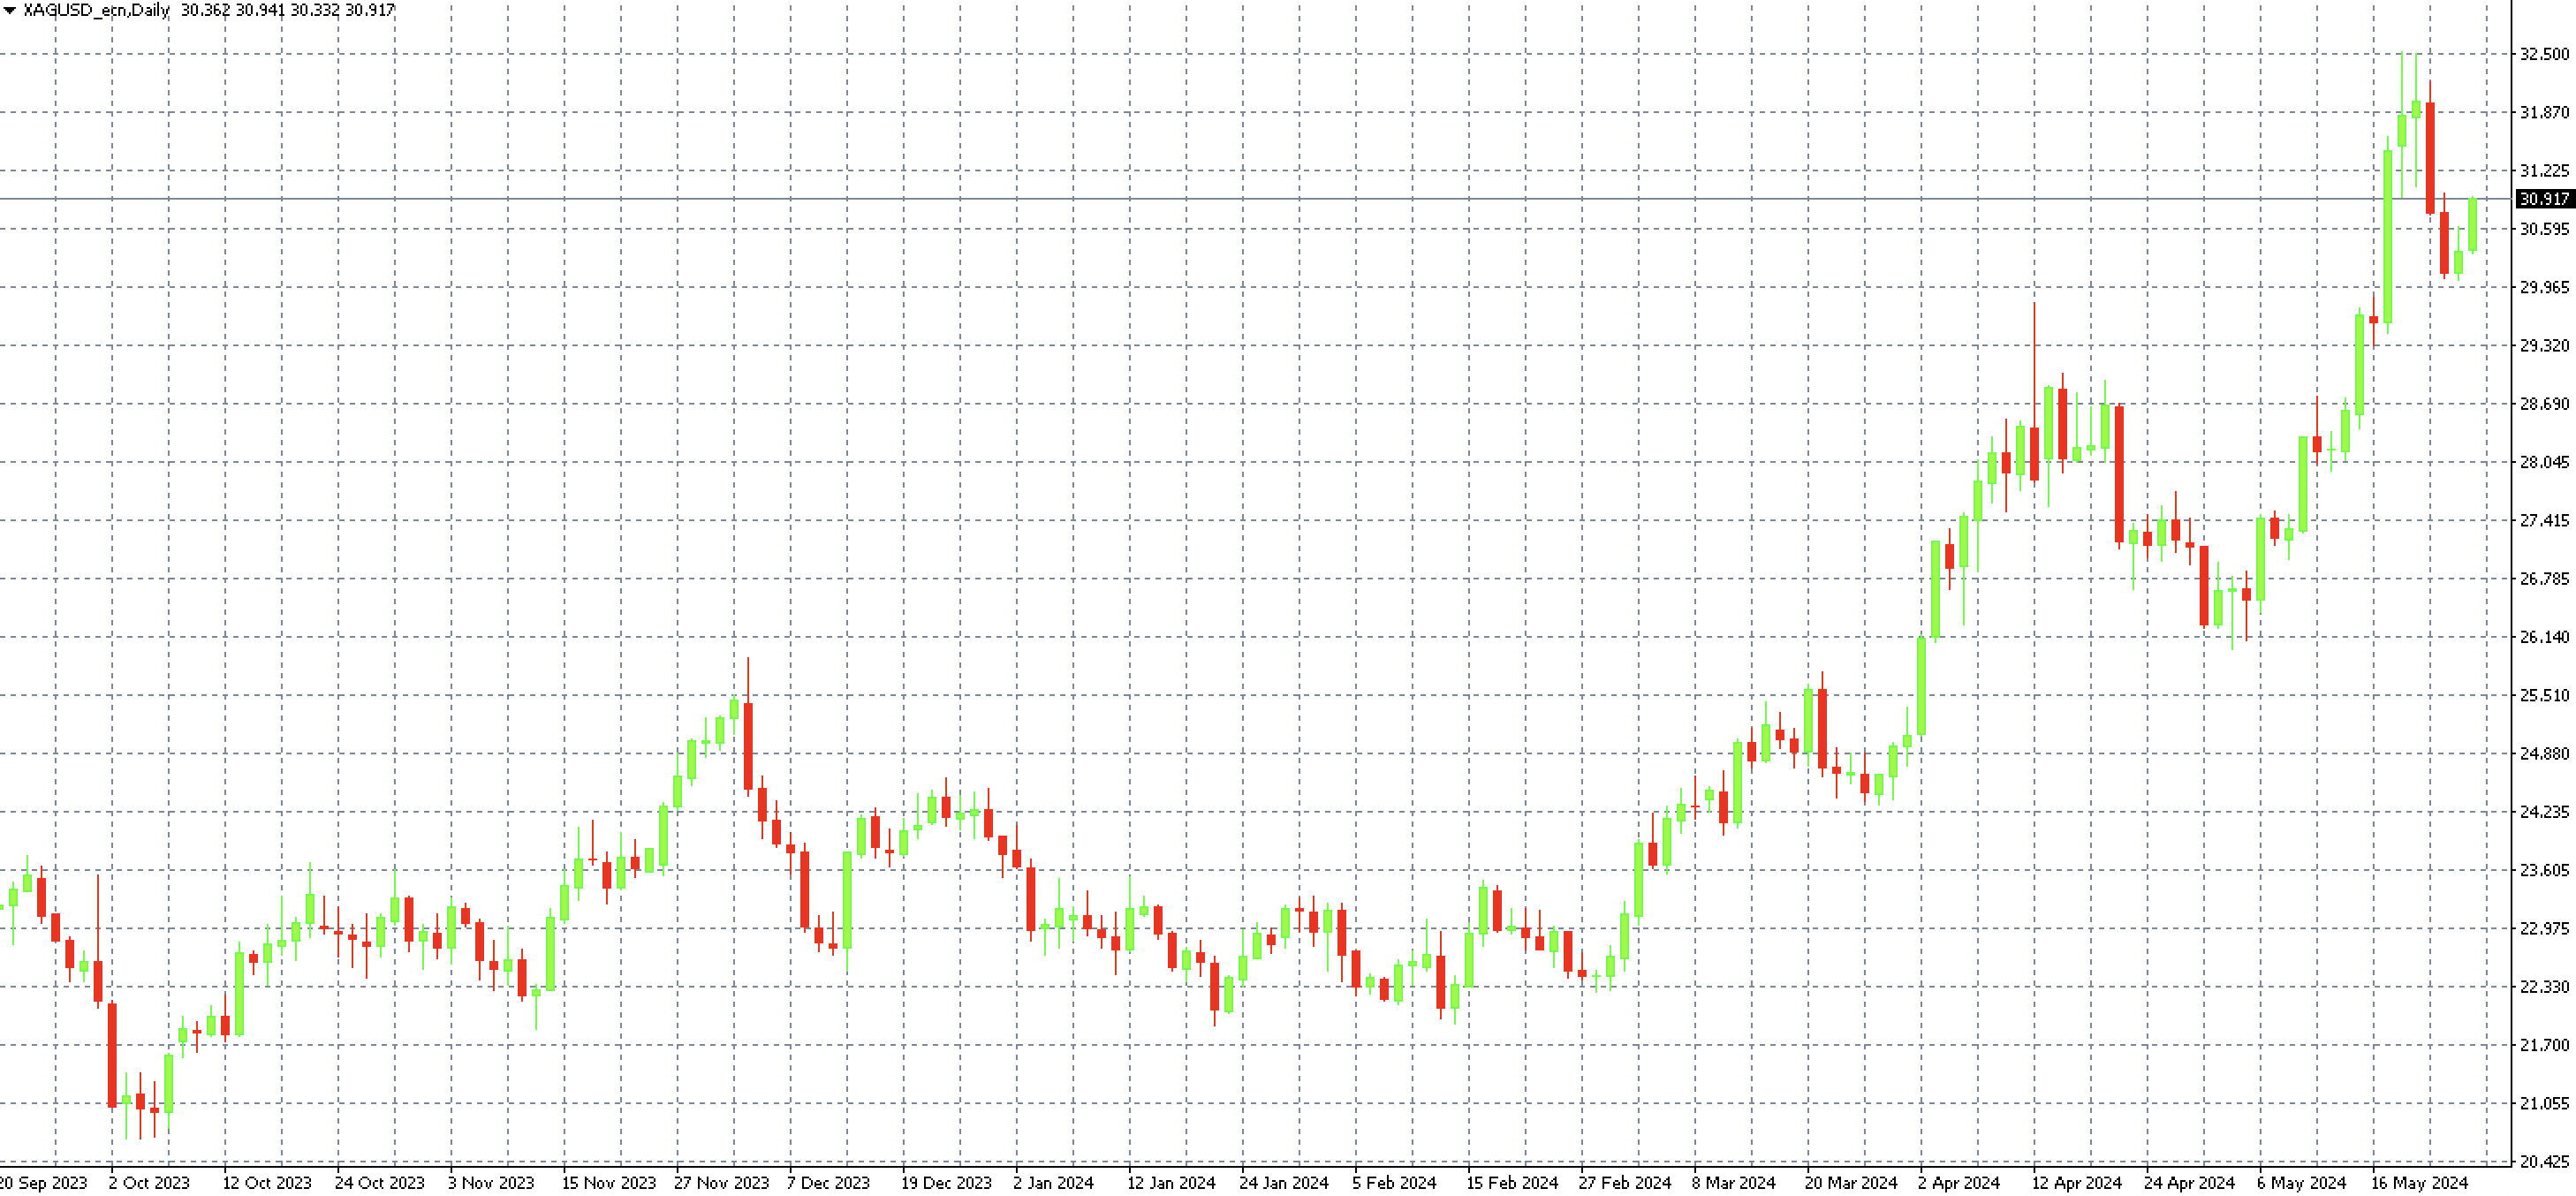The width and height of the screenshot is (2576, 1196).
Task: Click the 23.605 label on price scale
Action: (2543, 870)
